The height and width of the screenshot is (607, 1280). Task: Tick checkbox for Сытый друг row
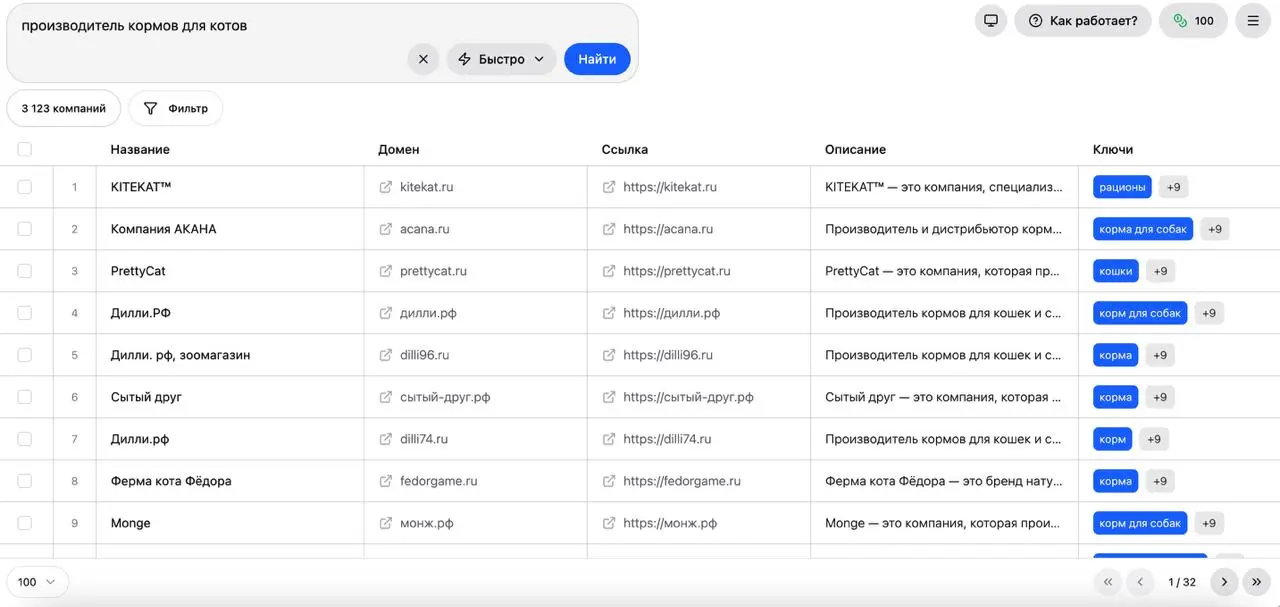point(24,397)
